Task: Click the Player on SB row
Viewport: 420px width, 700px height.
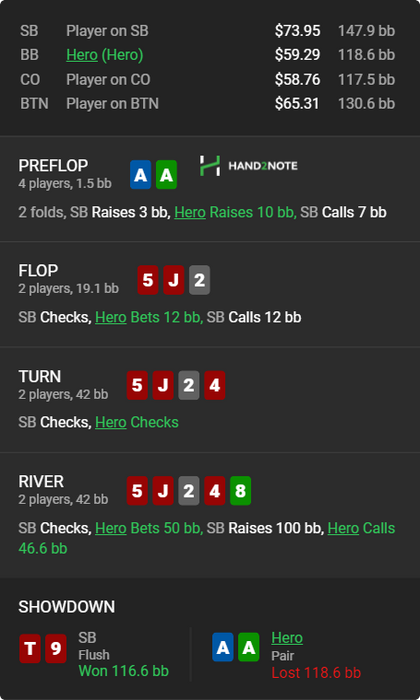Action: 208,31
